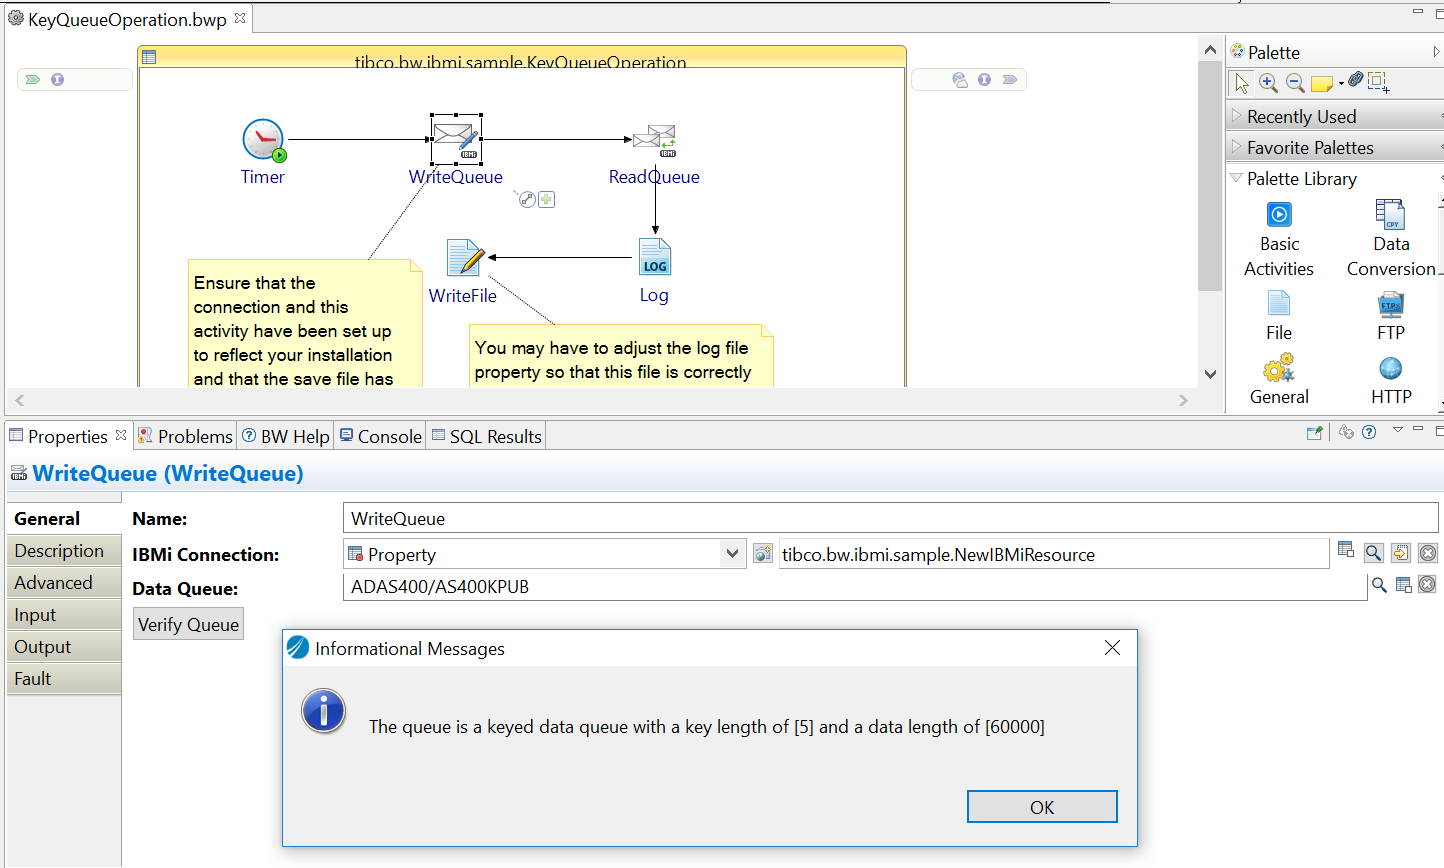Open the Basic Activities palette
Image resolution: width=1444 pixels, height=868 pixels.
coord(1279,240)
